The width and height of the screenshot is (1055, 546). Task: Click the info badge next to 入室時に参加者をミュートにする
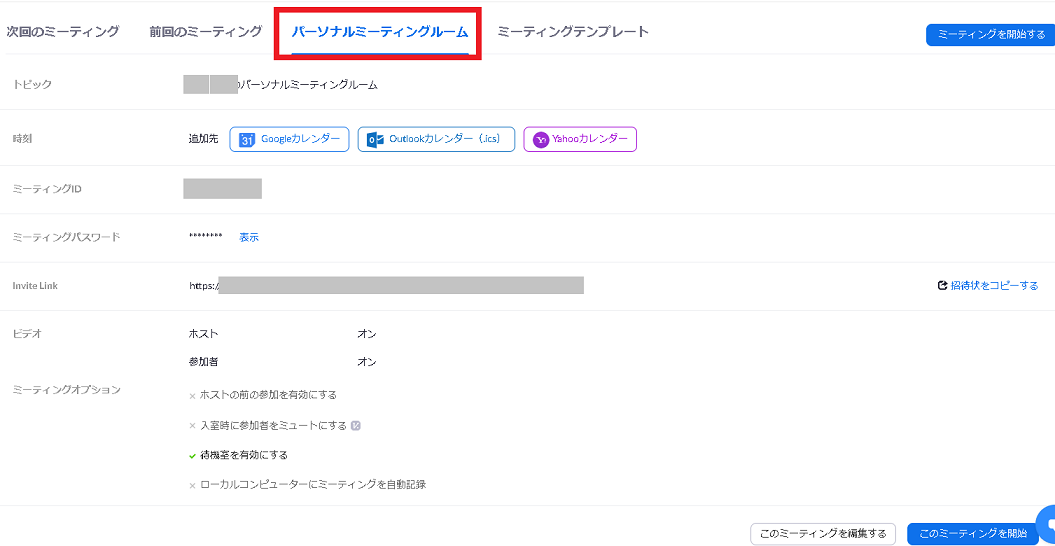(x=356, y=425)
